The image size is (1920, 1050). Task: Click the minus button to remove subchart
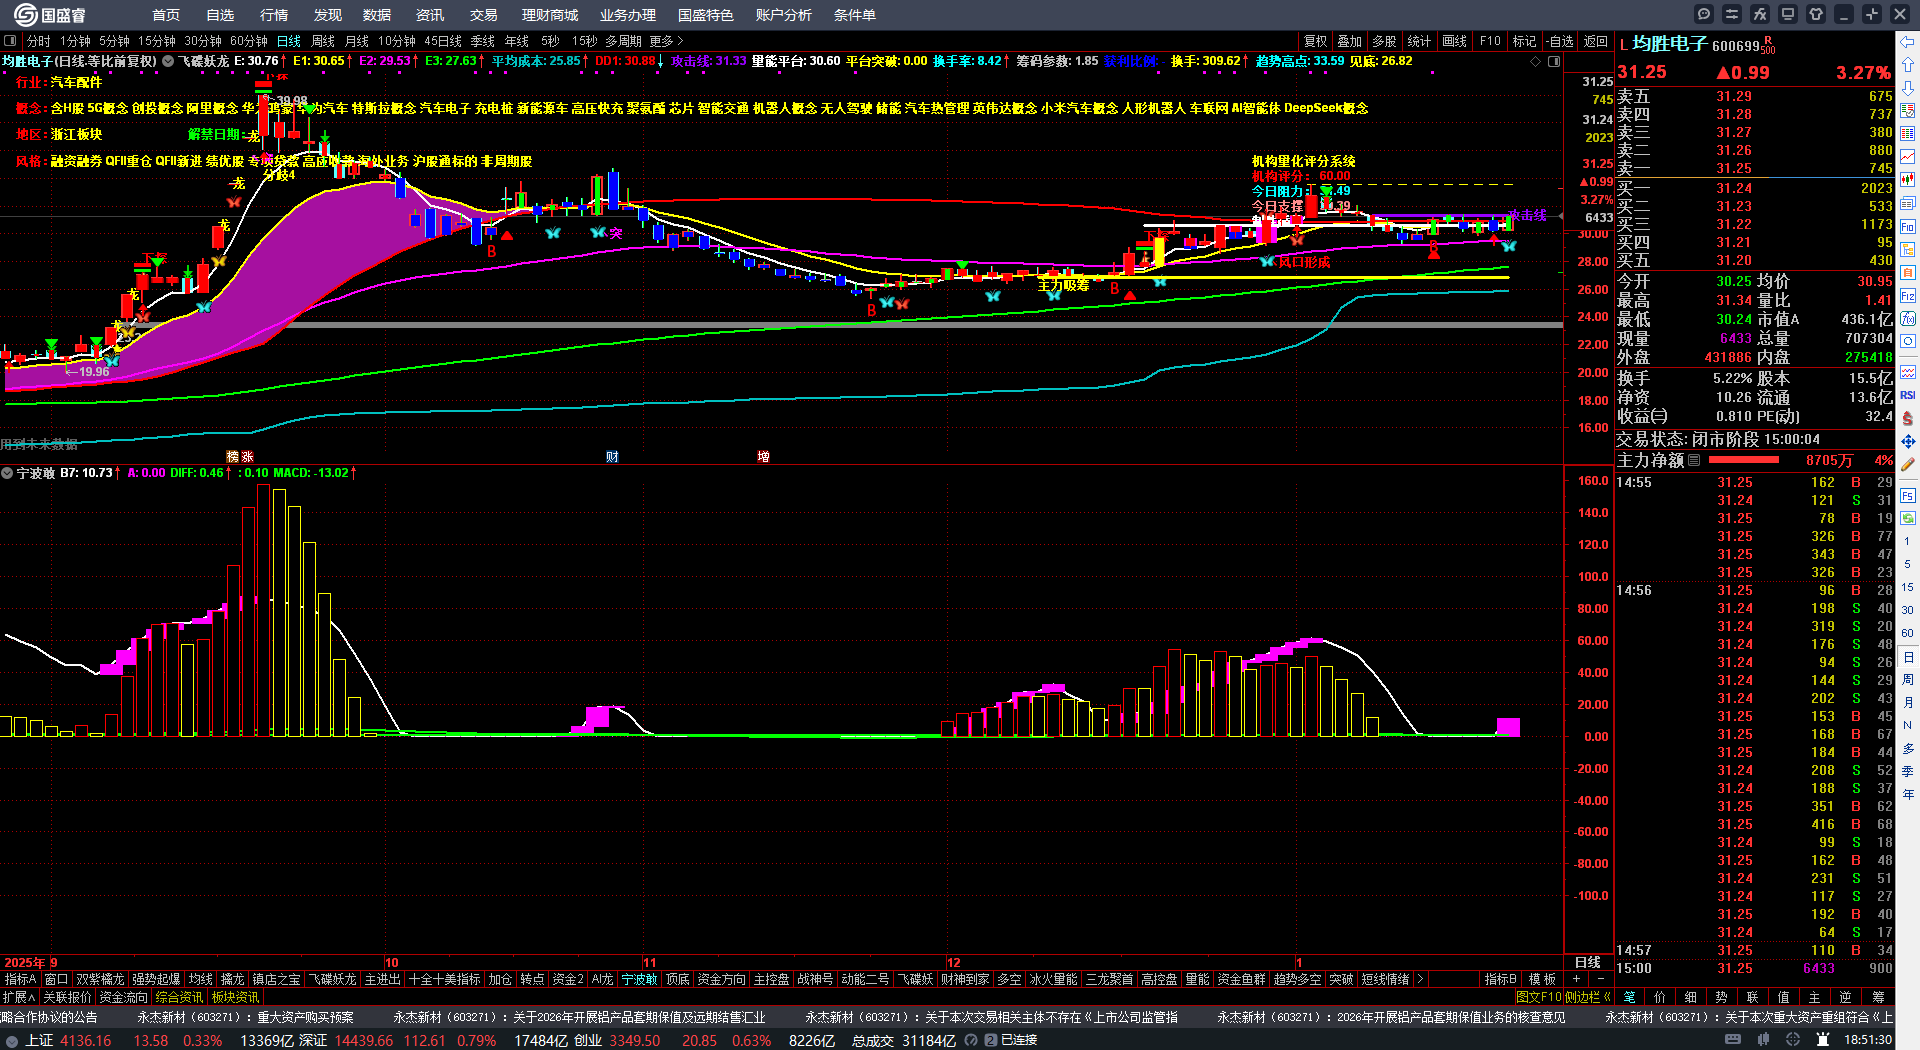tap(1601, 979)
